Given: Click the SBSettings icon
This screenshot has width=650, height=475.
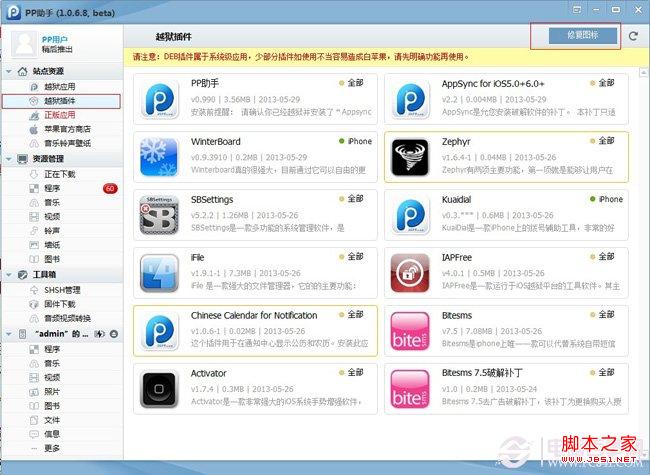Looking at the screenshot, I should pos(160,215).
